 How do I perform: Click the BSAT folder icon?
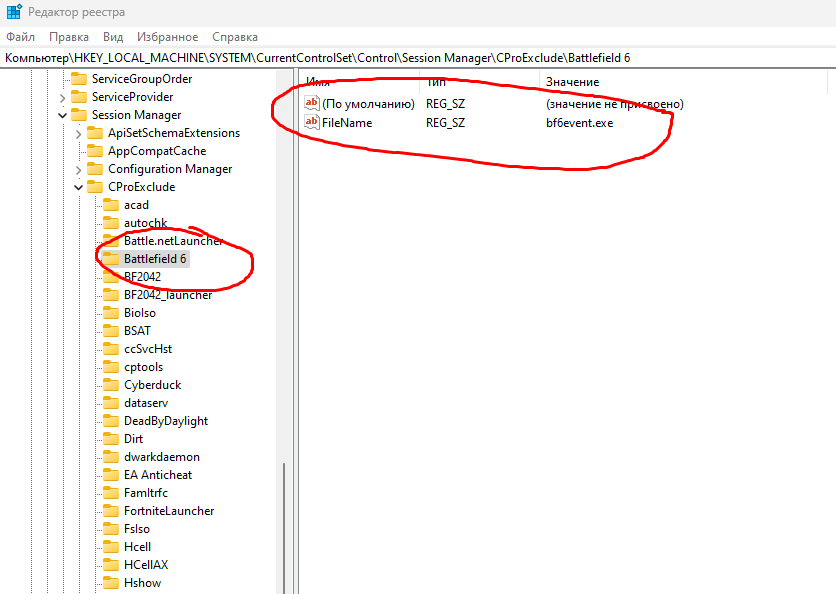[111, 331]
